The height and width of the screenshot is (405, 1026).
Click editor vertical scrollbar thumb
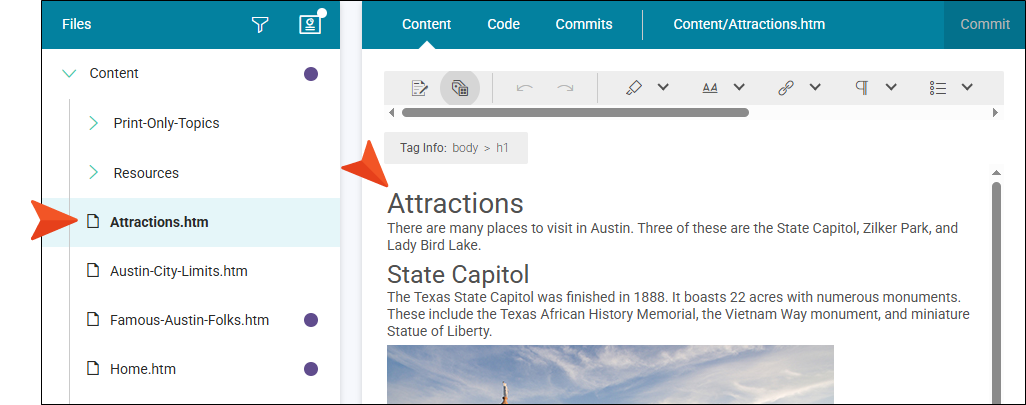pyautogui.click(x=996, y=293)
